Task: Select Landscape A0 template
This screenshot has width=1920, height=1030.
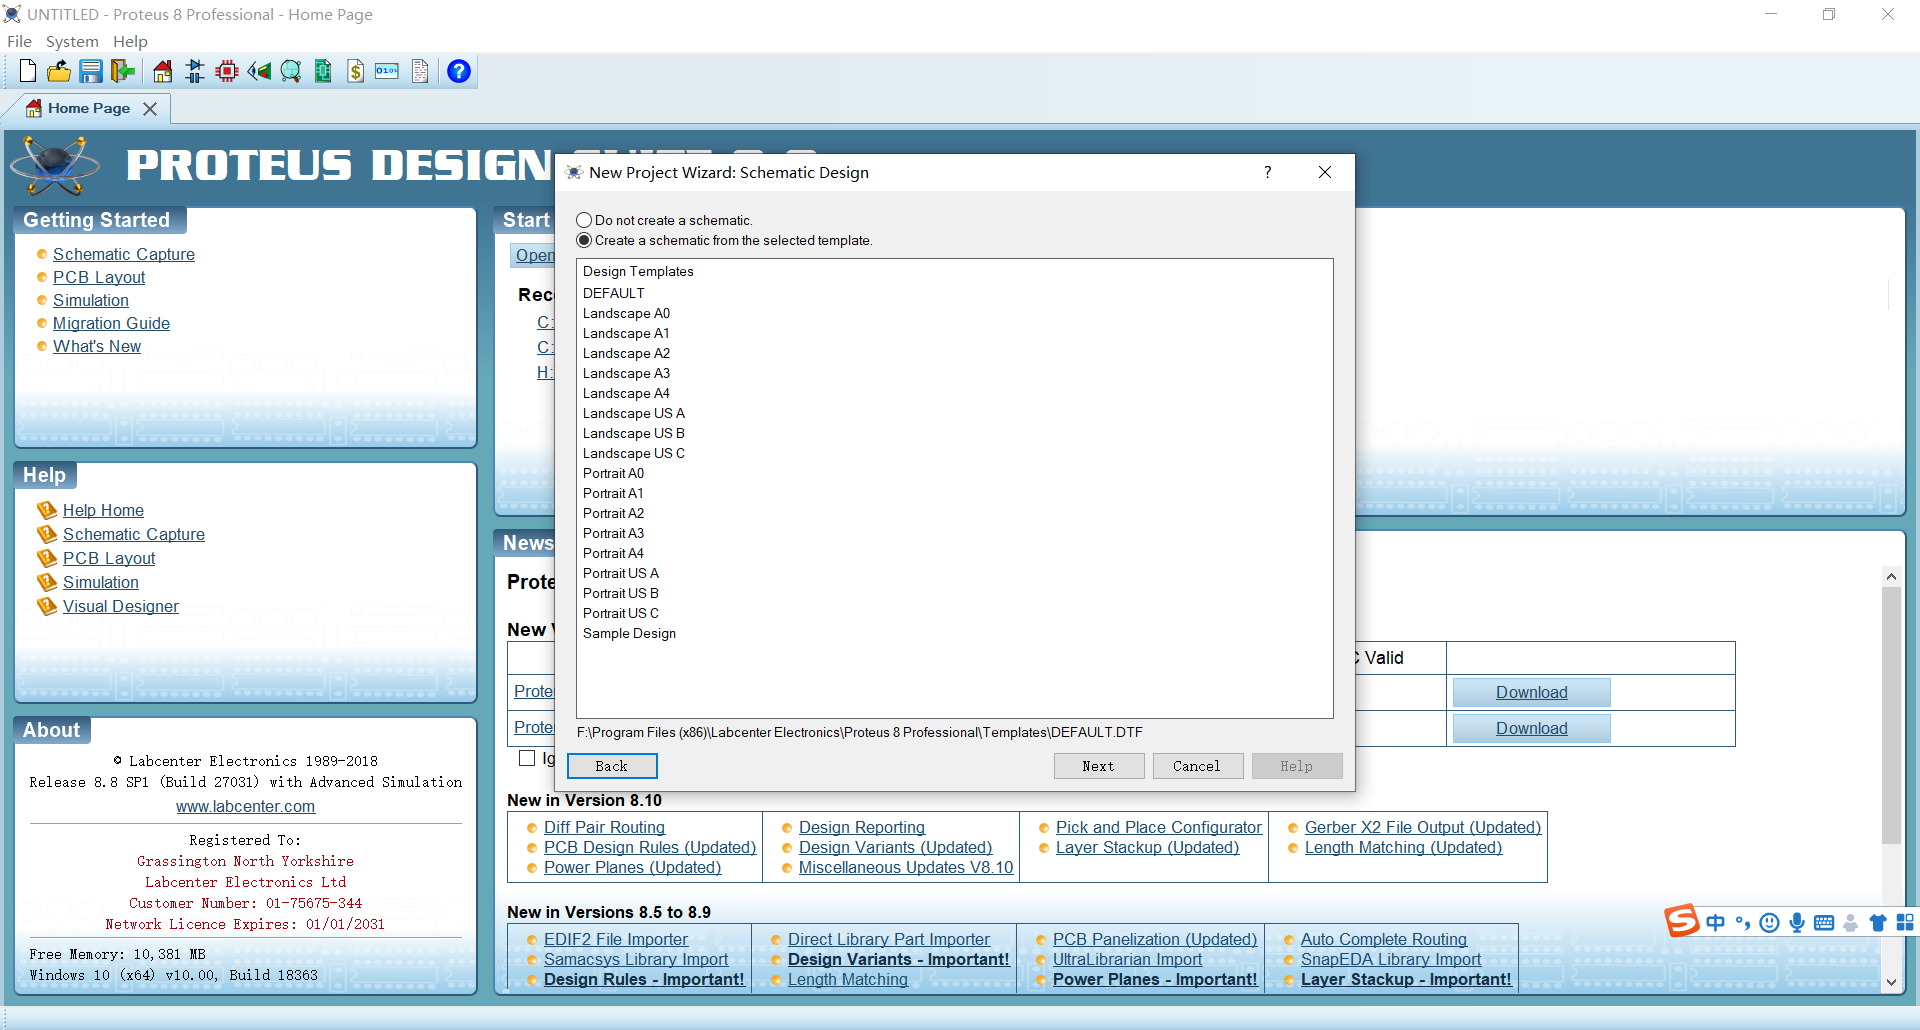Action: click(x=626, y=313)
